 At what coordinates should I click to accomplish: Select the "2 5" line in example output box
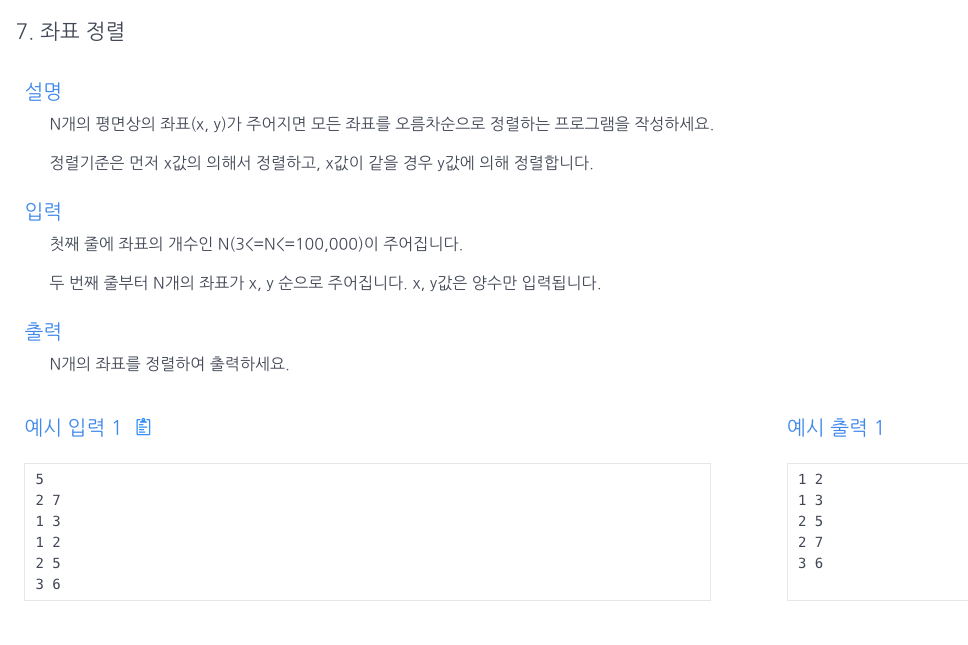click(x=810, y=521)
